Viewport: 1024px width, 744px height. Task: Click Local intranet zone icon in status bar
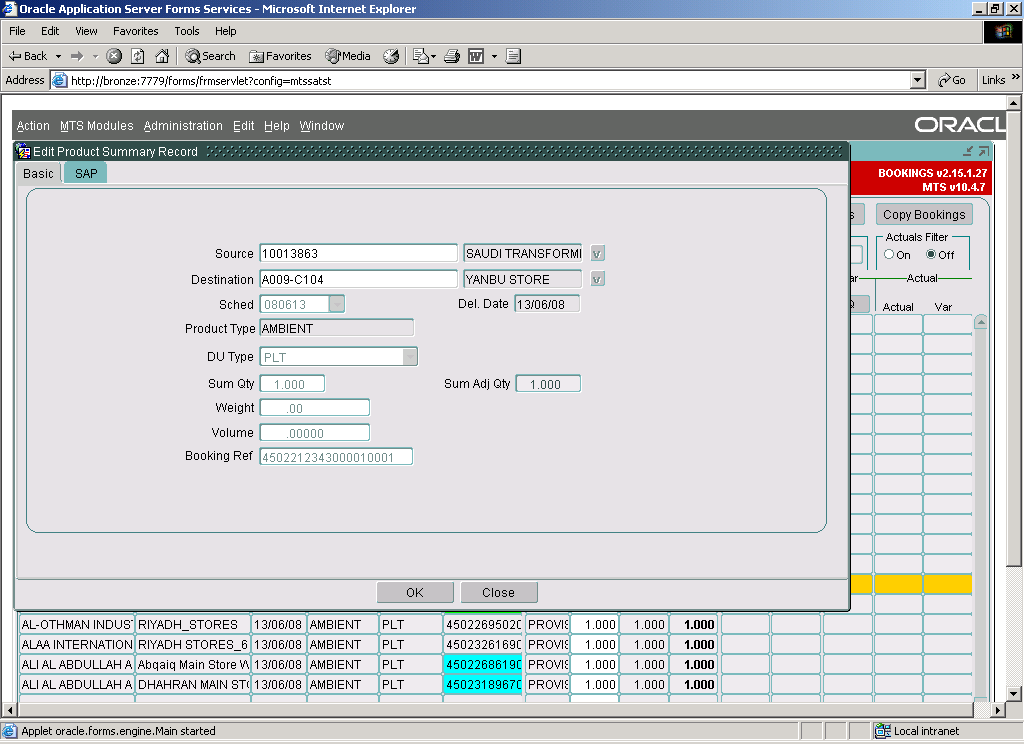pyautogui.click(x=882, y=731)
